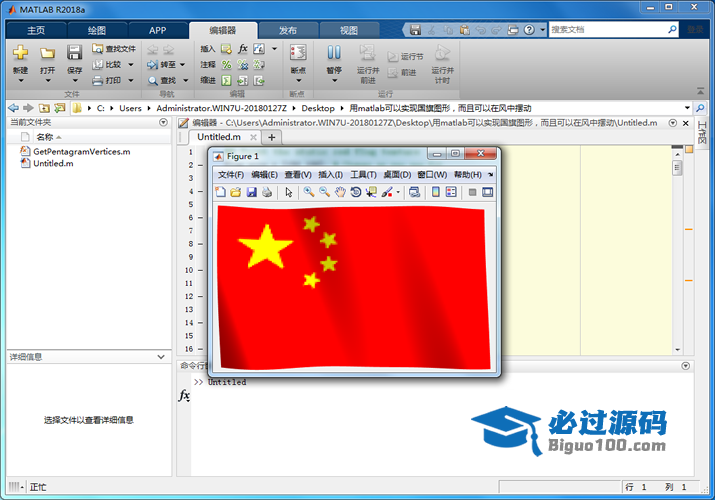Open the Breakpoints (断点) dropdown arrow
715x500 pixels.
tap(299, 81)
